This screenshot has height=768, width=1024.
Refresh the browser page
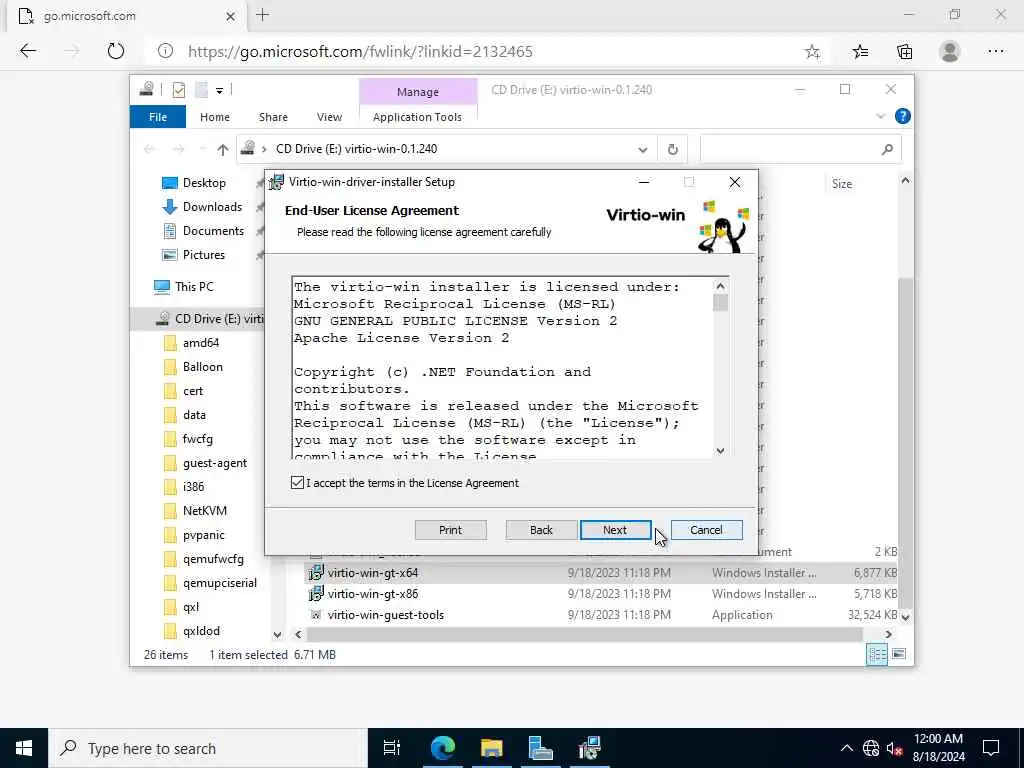click(x=116, y=51)
